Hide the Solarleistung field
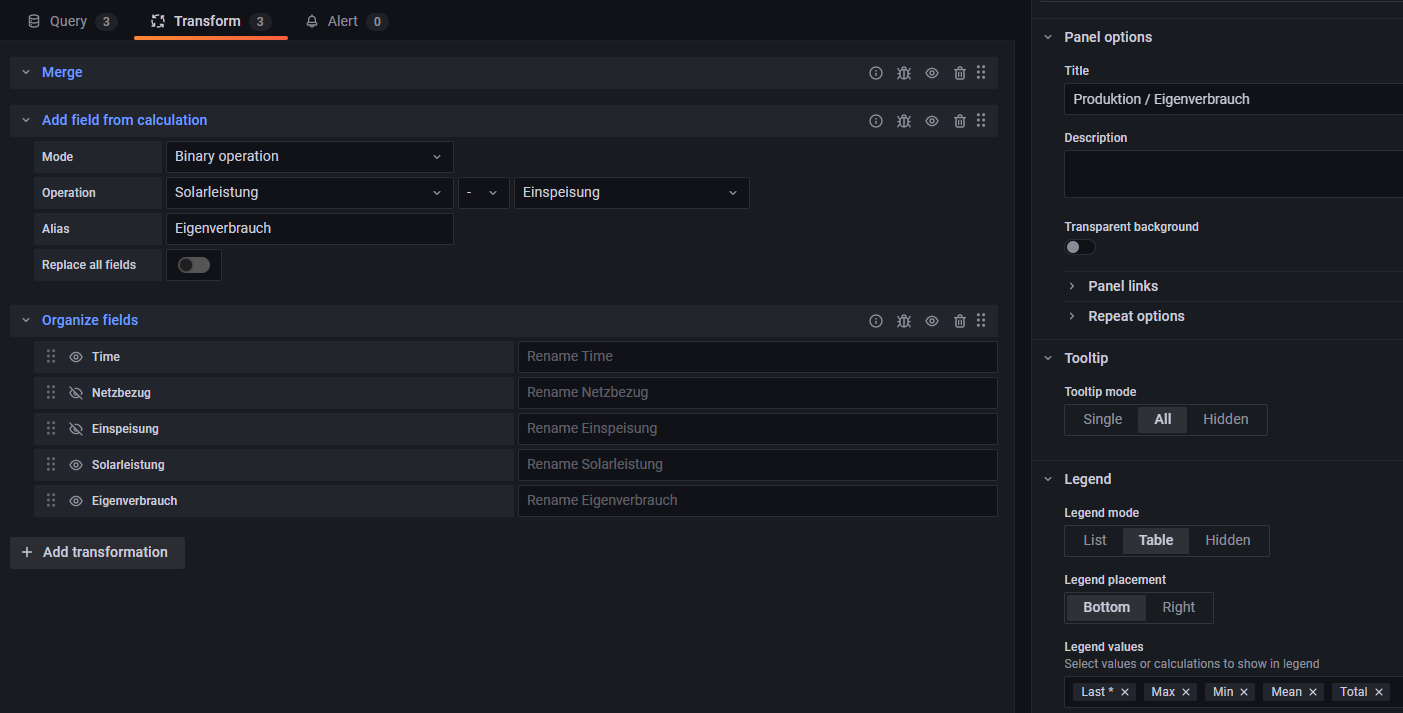Screen dimensions: 1403x713 pyautogui.click(x=76, y=465)
